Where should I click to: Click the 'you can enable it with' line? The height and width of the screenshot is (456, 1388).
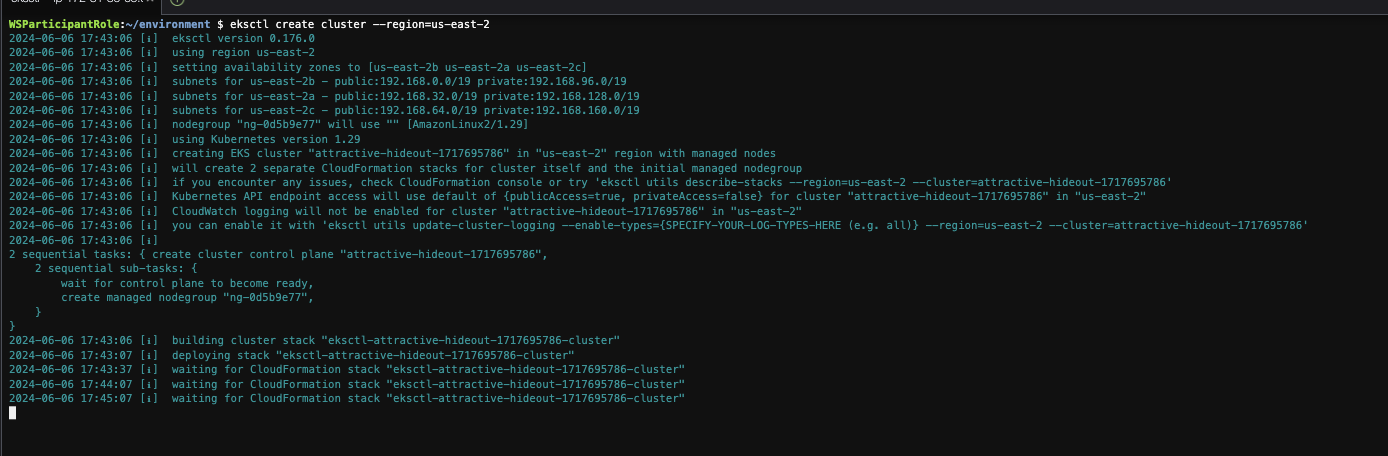click(658, 226)
